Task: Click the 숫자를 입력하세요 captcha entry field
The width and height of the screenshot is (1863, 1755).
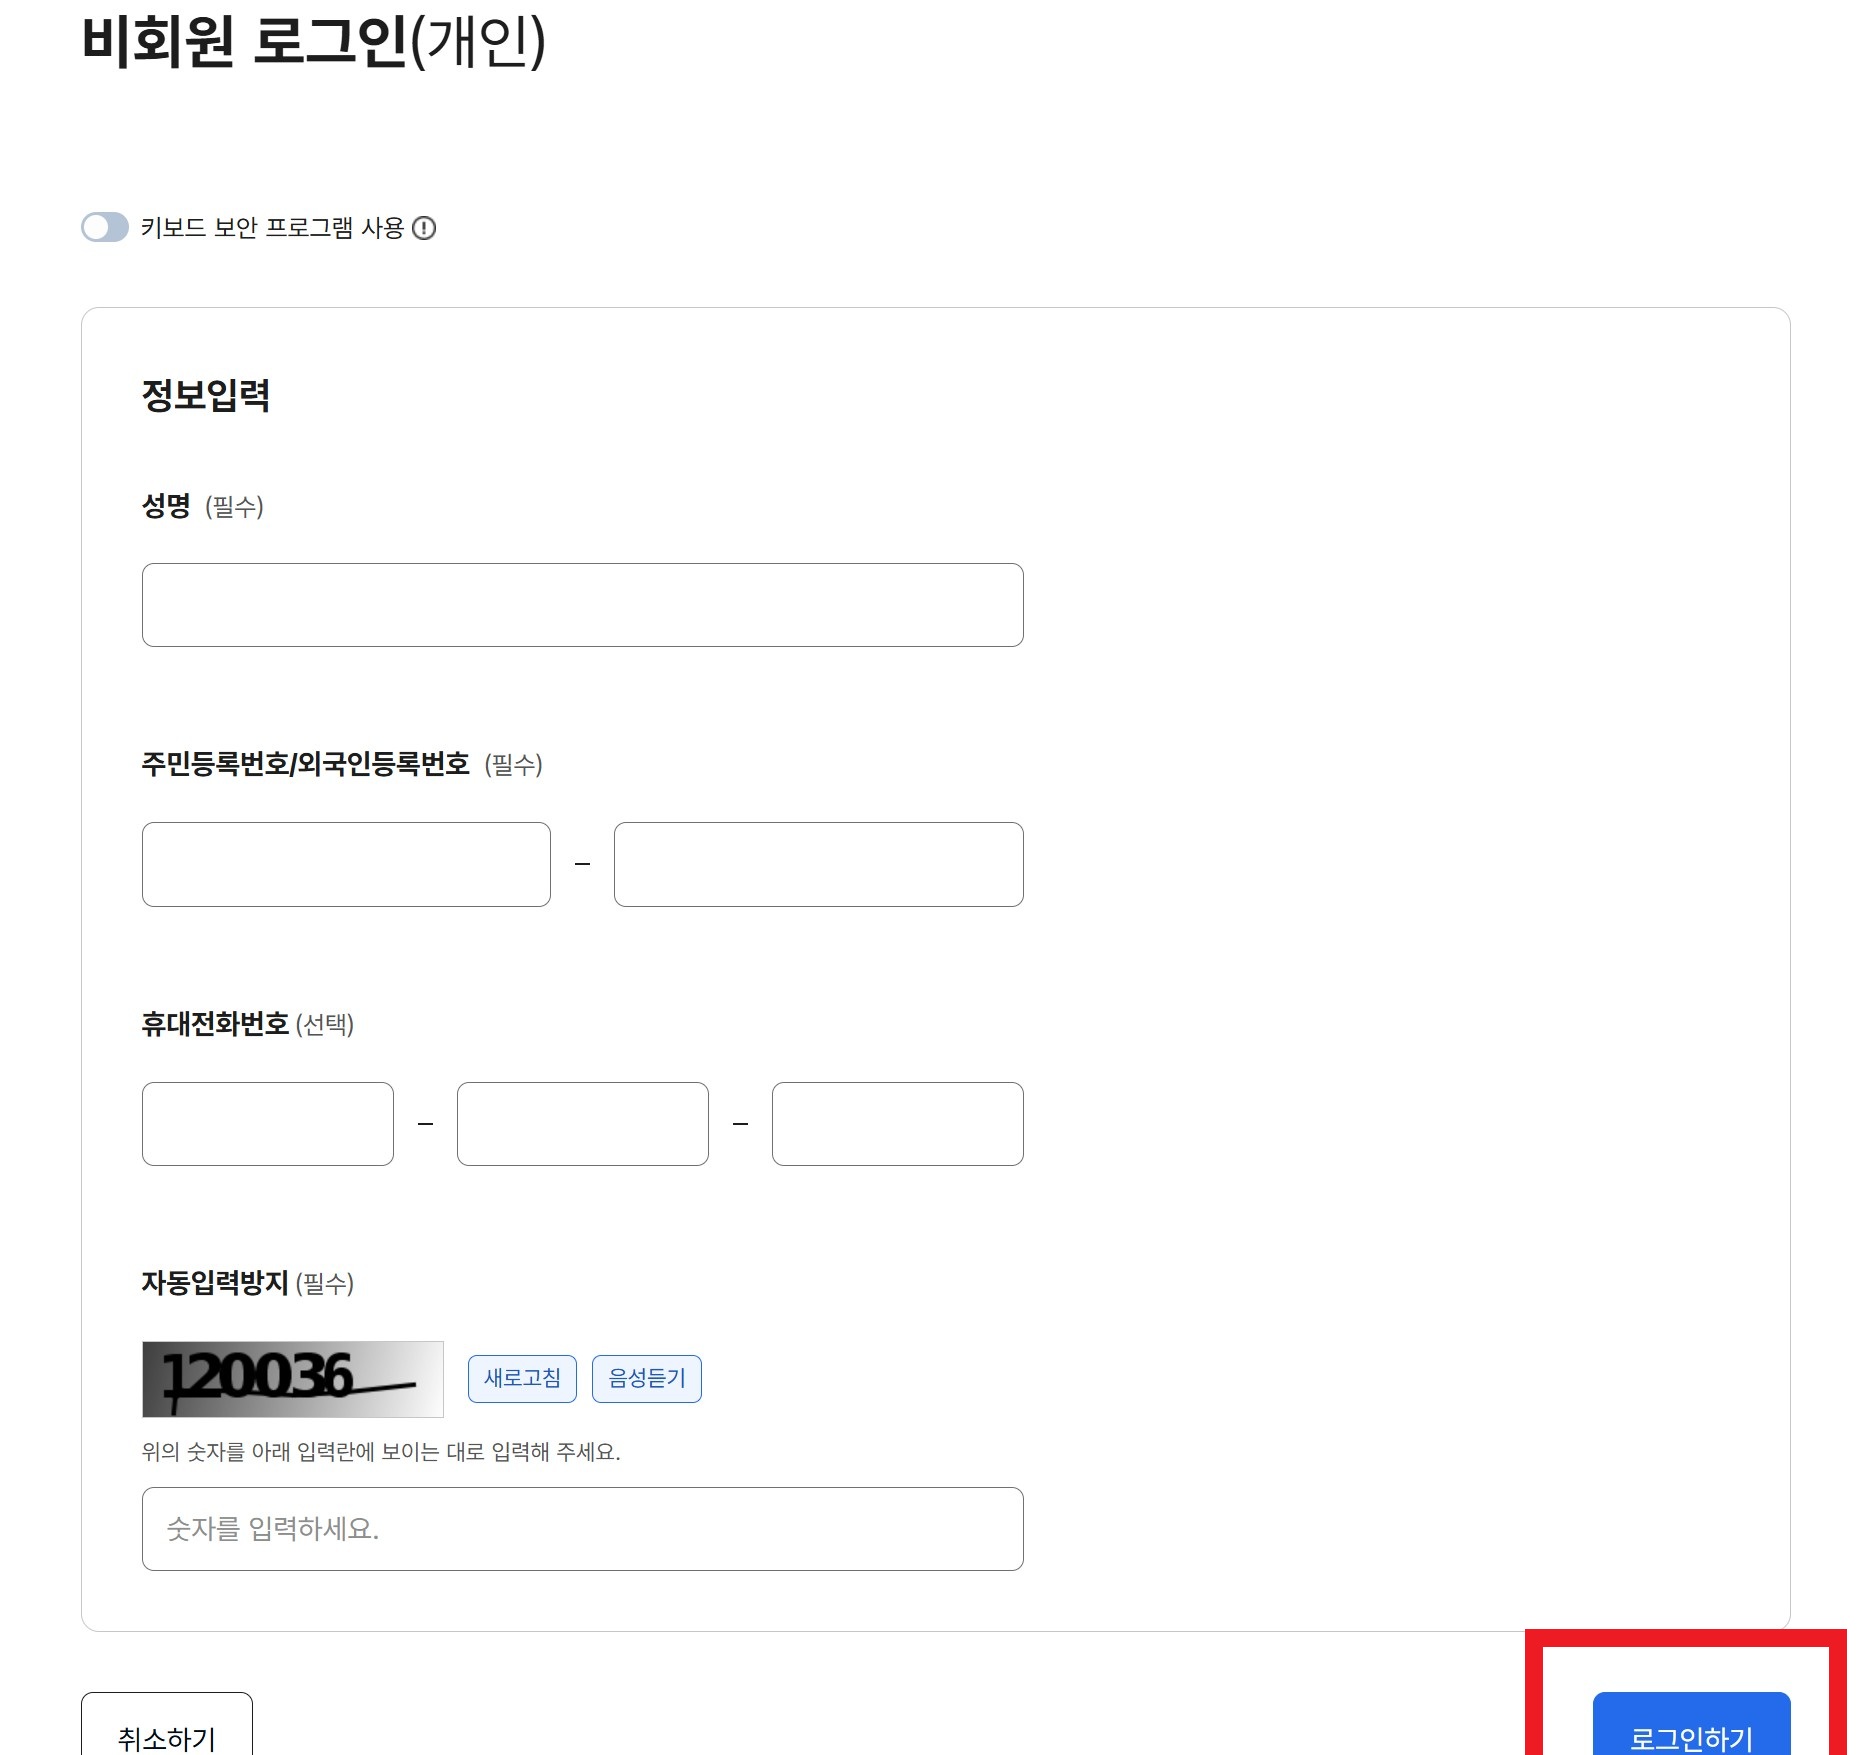Action: (x=582, y=1528)
